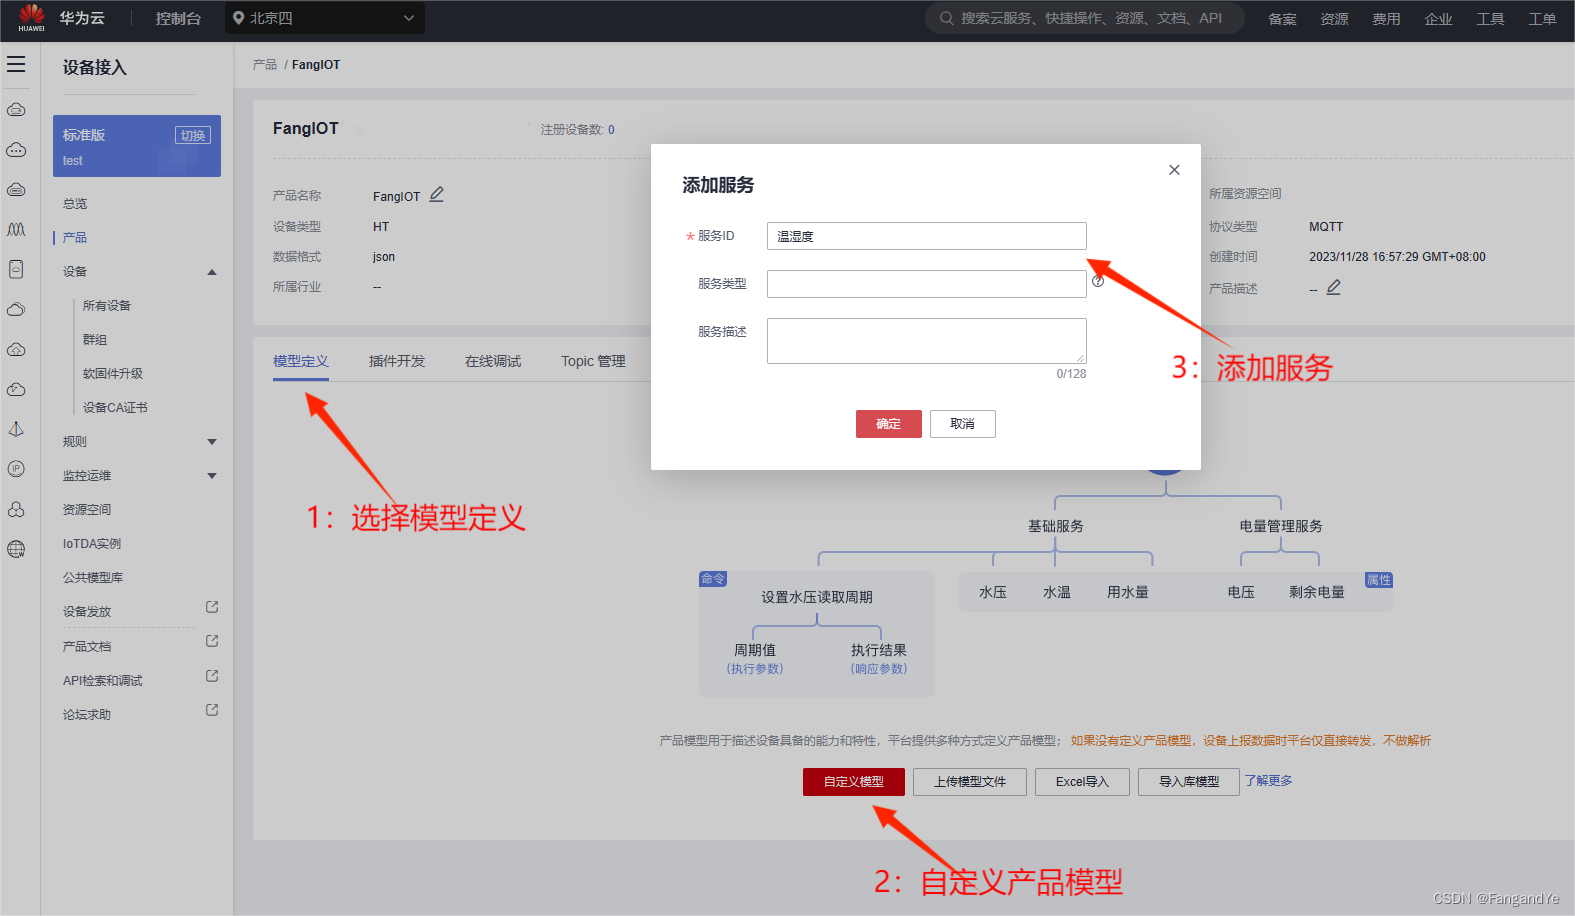The height and width of the screenshot is (916, 1575).
Task: Click the Excel导入 button
Action: click(x=1082, y=782)
